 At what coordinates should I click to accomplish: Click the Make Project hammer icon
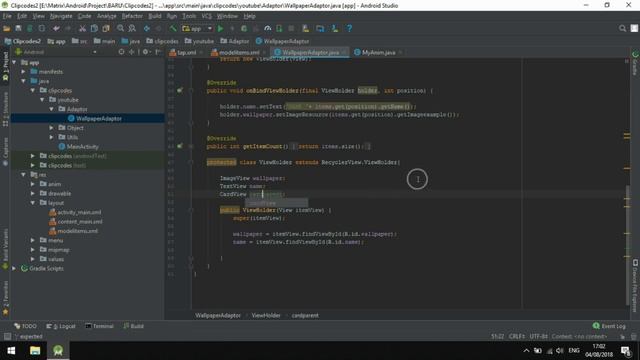(x=173, y=29)
